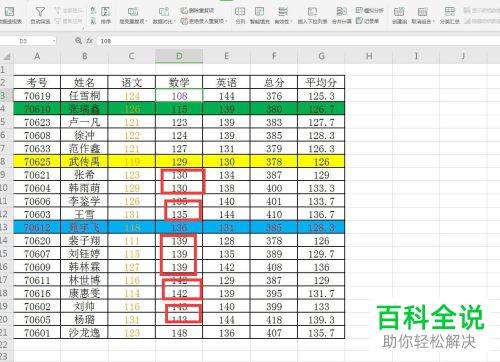The height and width of the screenshot is (362, 500).
Task: Click the math score cell 148
Action: tap(179, 333)
